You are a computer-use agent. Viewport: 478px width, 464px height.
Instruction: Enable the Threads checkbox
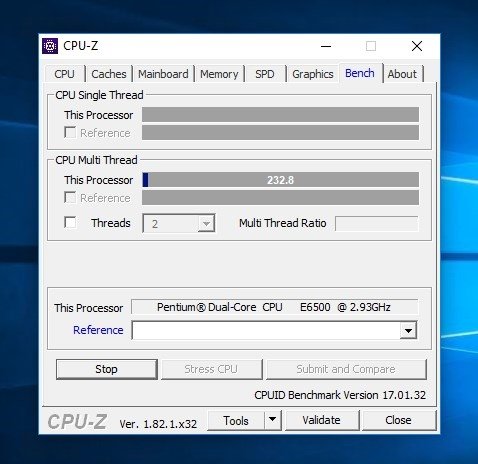(x=70, y=223)
